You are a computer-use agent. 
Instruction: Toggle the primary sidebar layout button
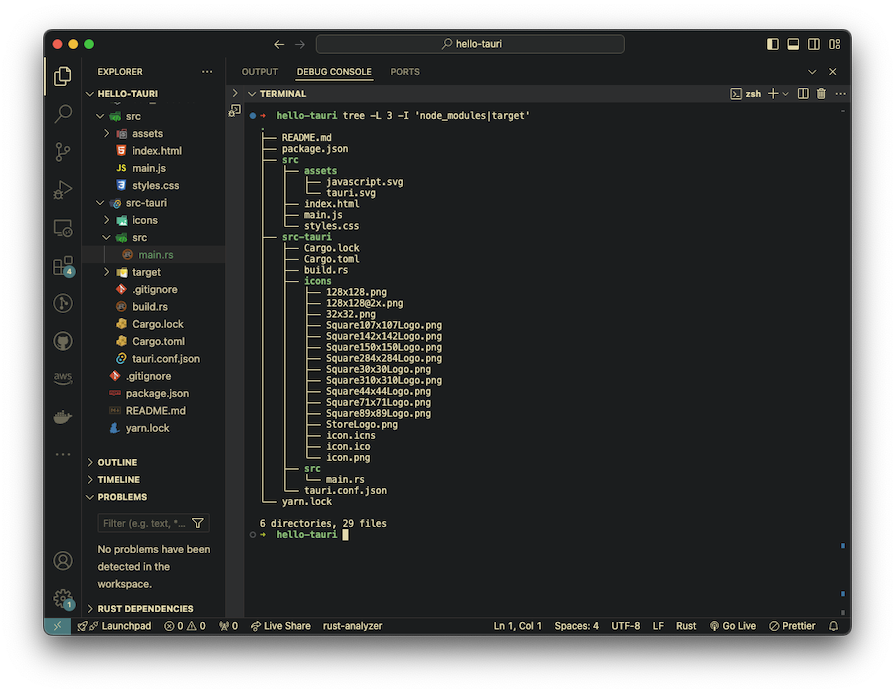[773, 44]
